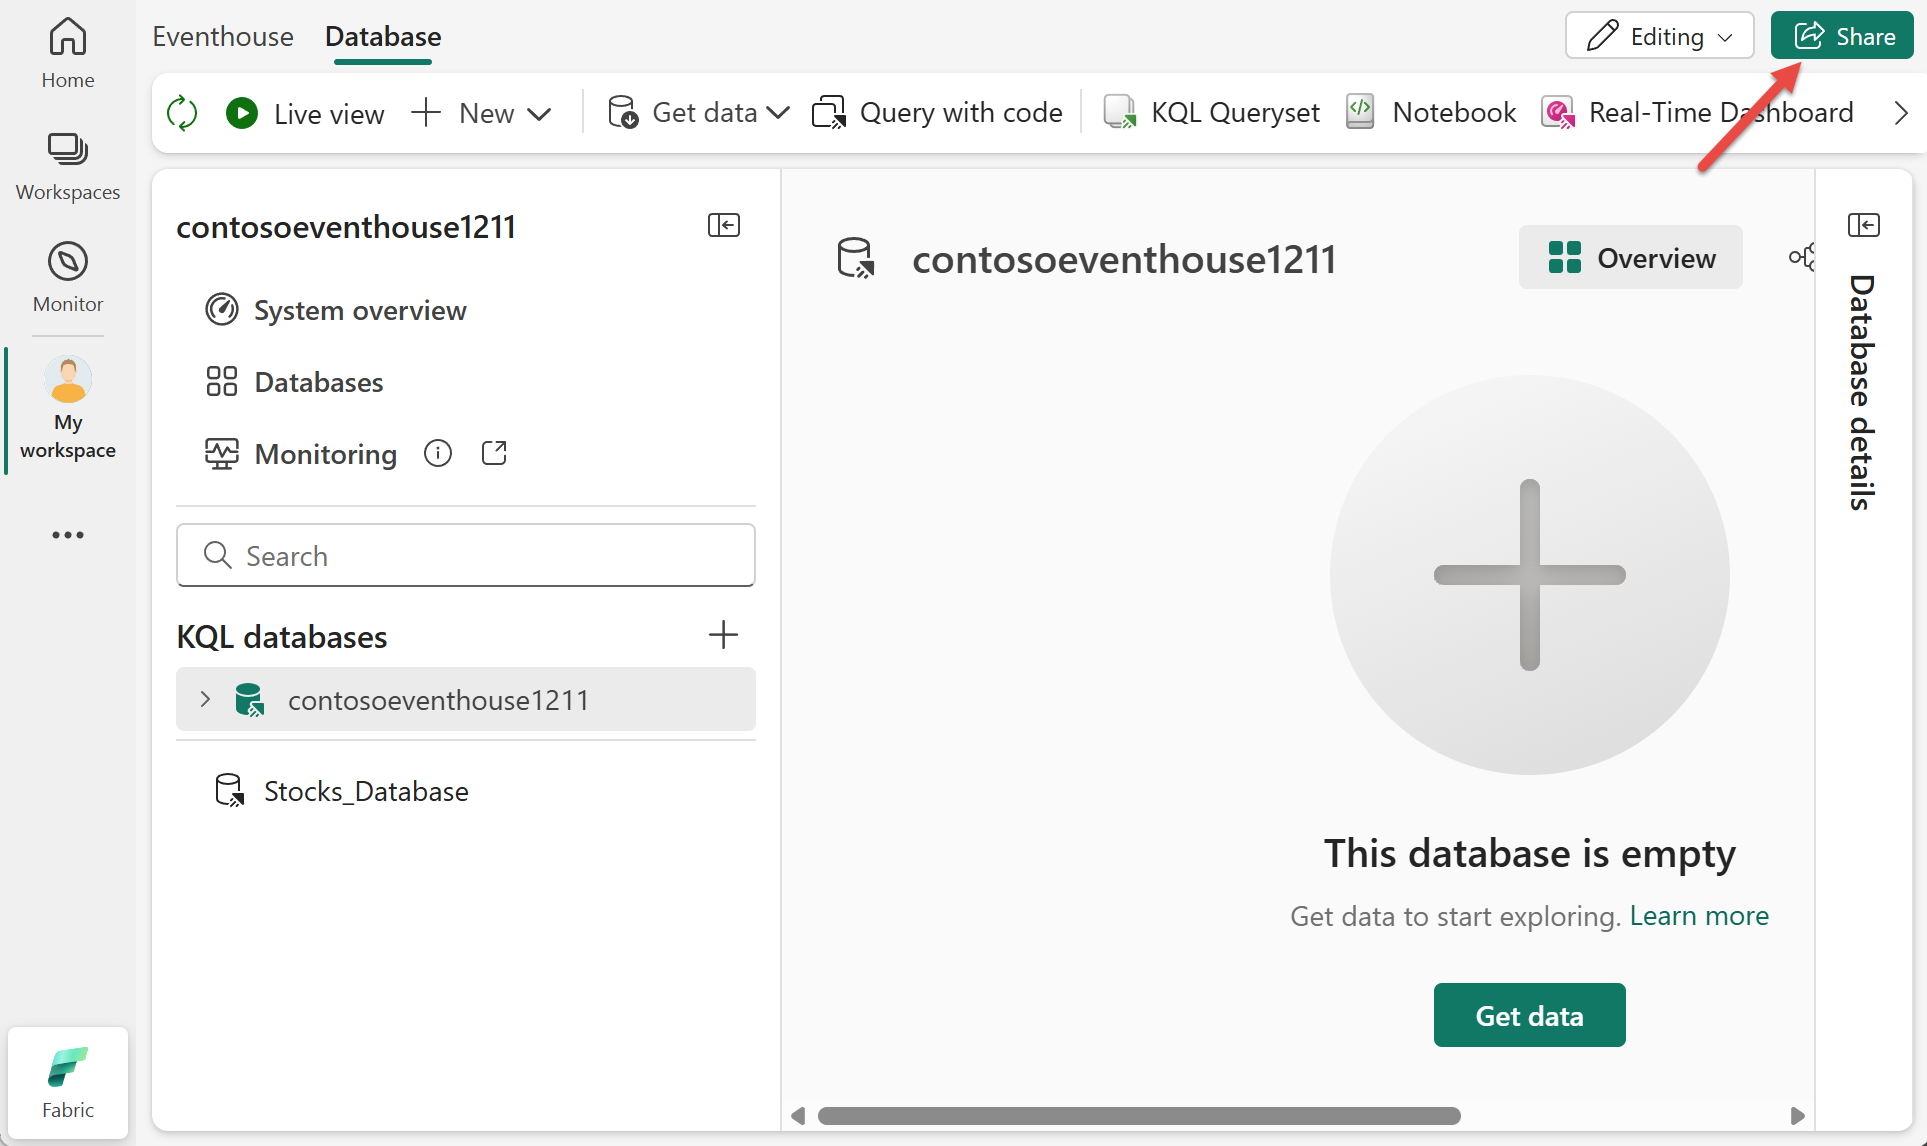Start Live view with play icon
Screen dimensions: 1927x1146
click(242, 113)
